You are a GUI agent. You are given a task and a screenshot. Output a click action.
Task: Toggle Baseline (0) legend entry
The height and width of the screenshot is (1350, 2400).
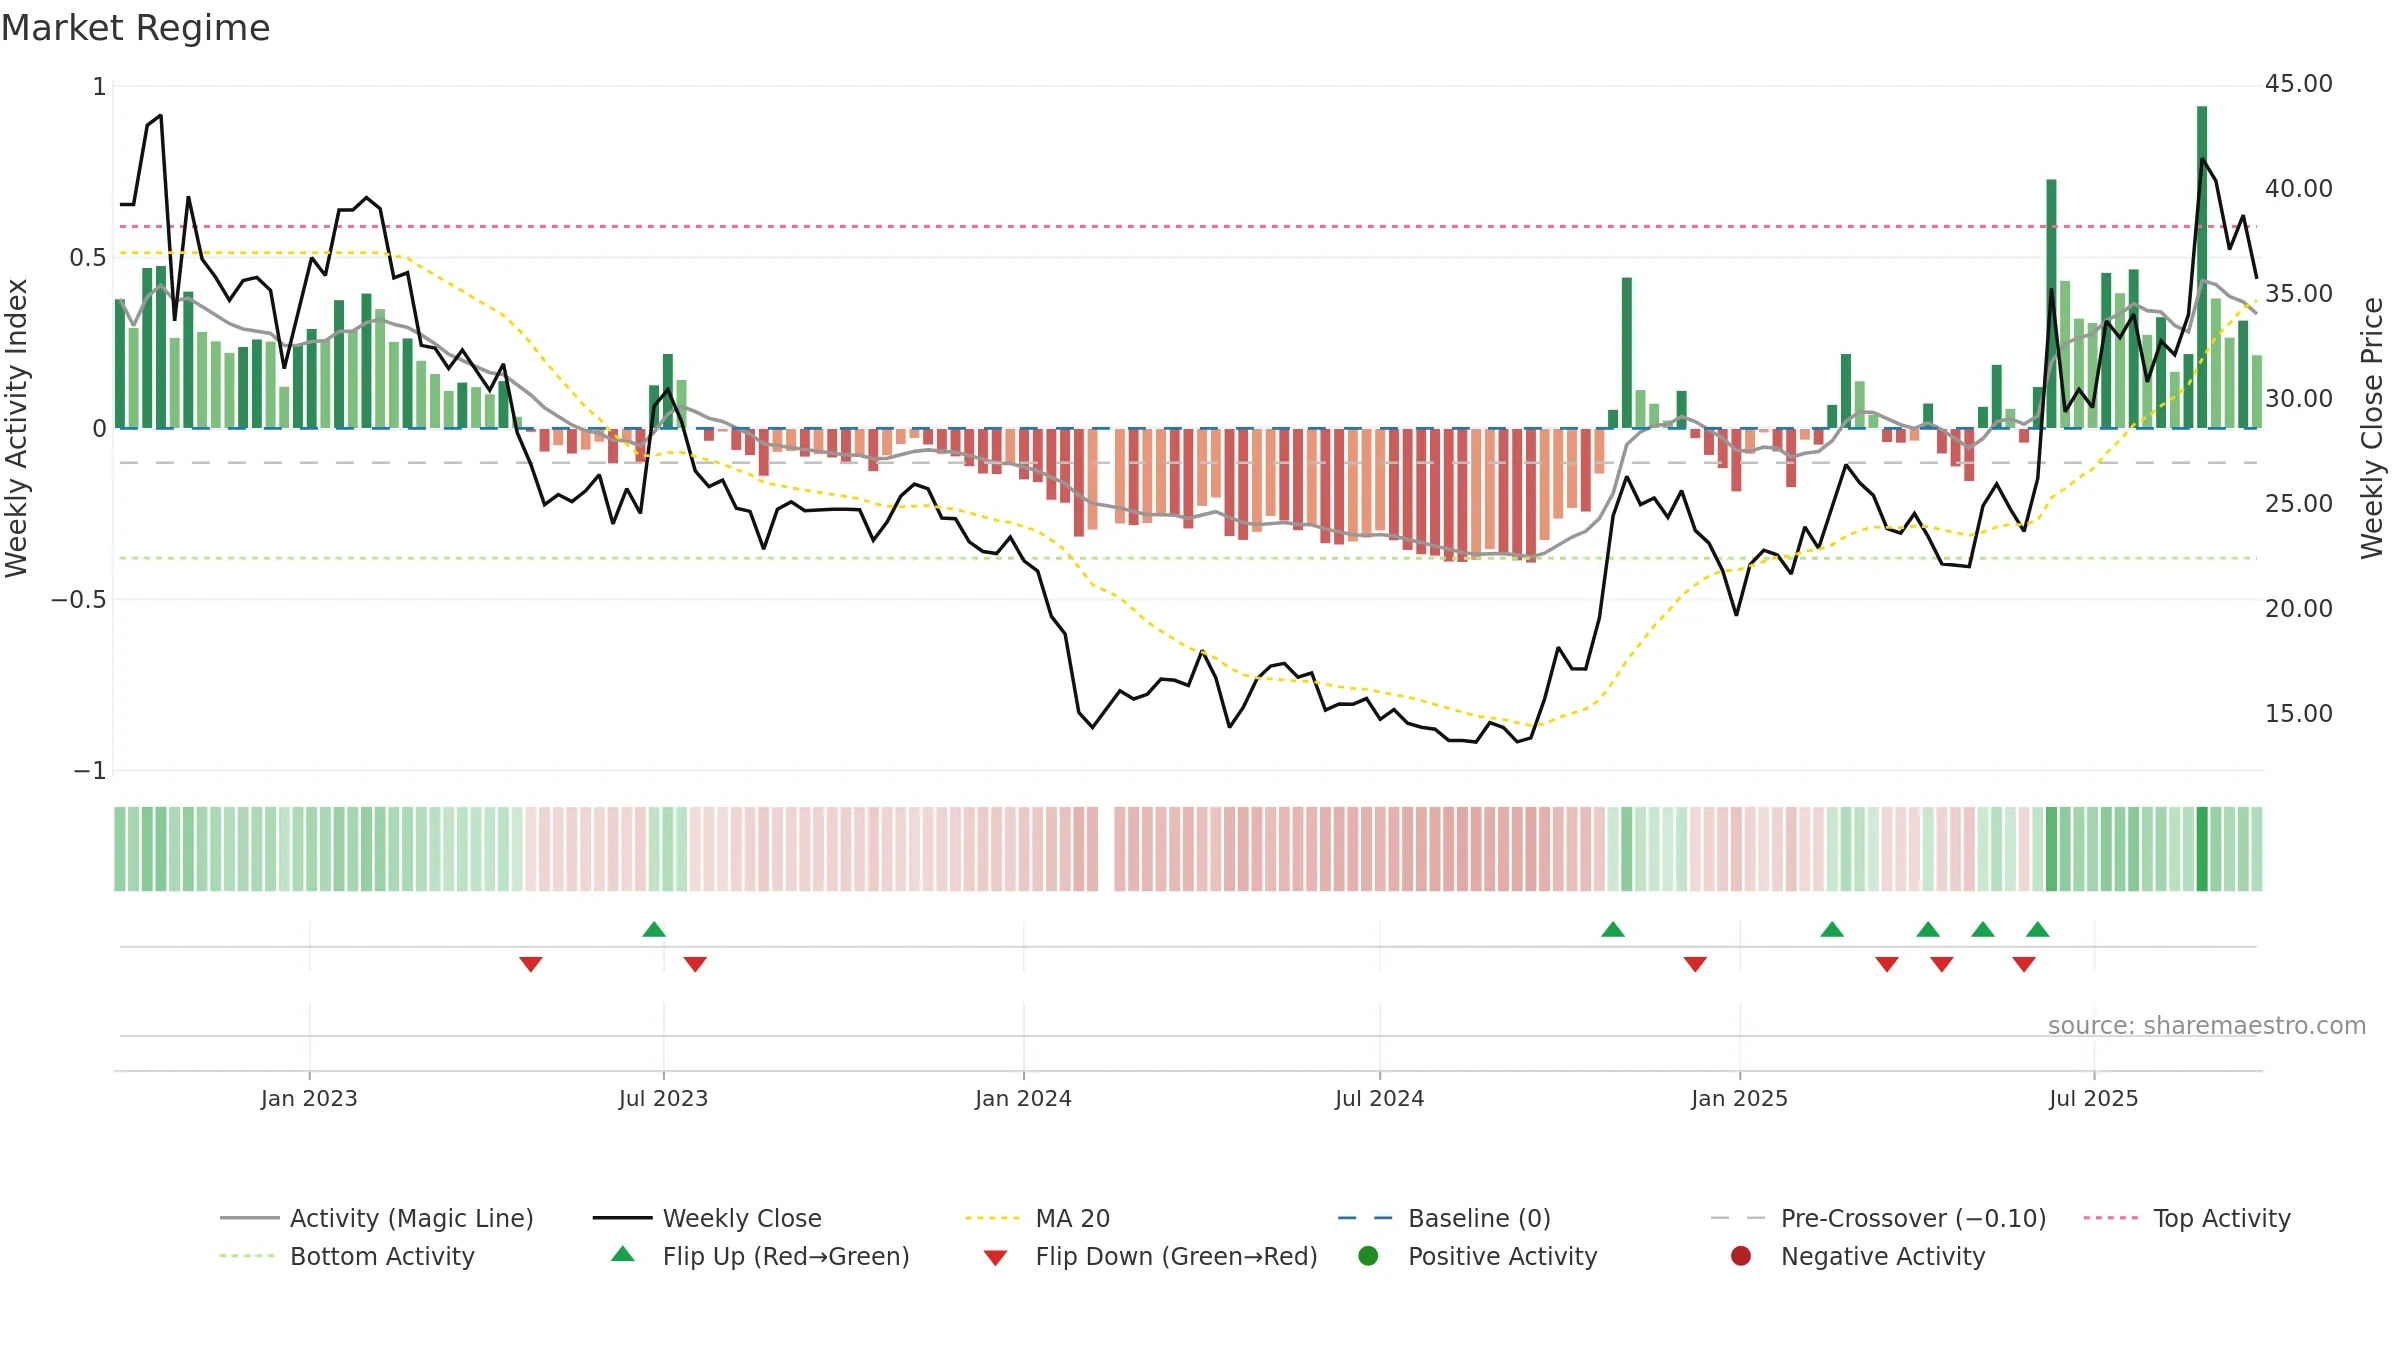point(1444,1218)
